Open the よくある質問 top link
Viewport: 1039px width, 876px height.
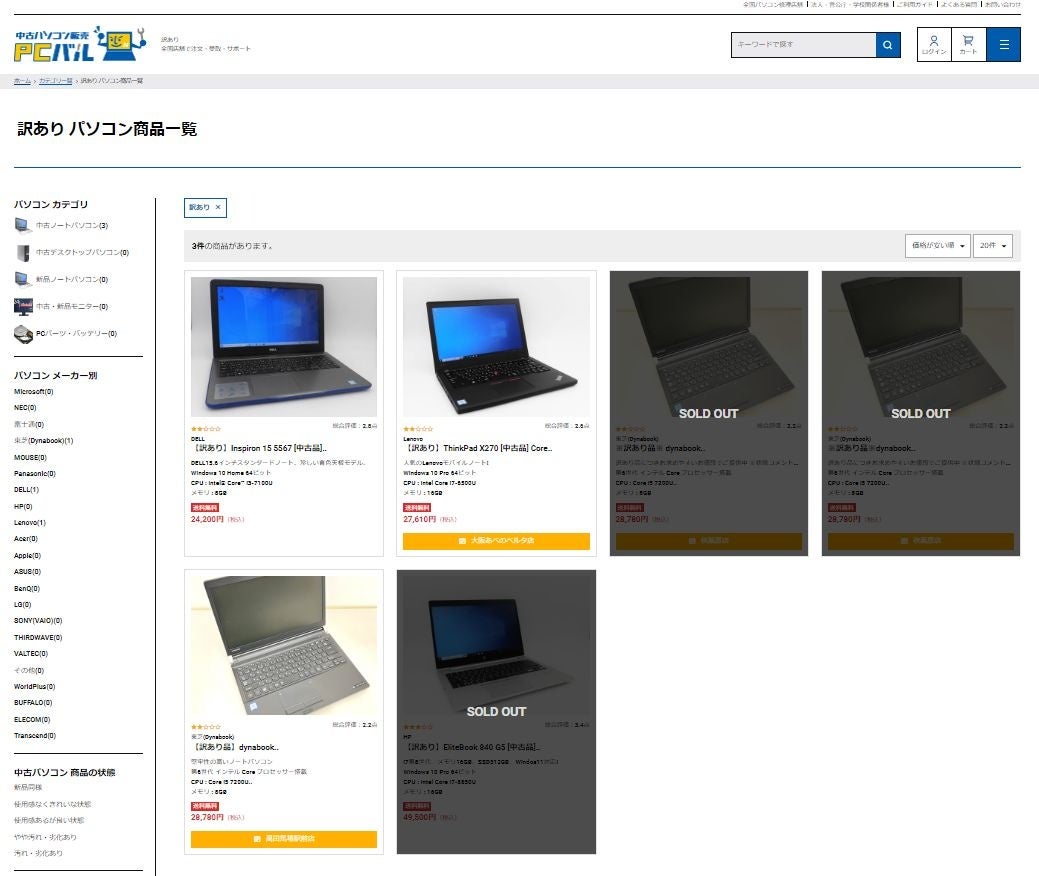click(x=959, y=4)
